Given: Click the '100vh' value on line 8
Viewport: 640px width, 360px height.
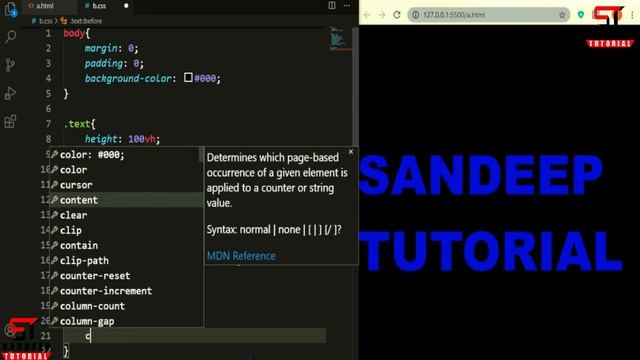Looking at the screenshot, I should pyautogui.click(x=142, y=139).
